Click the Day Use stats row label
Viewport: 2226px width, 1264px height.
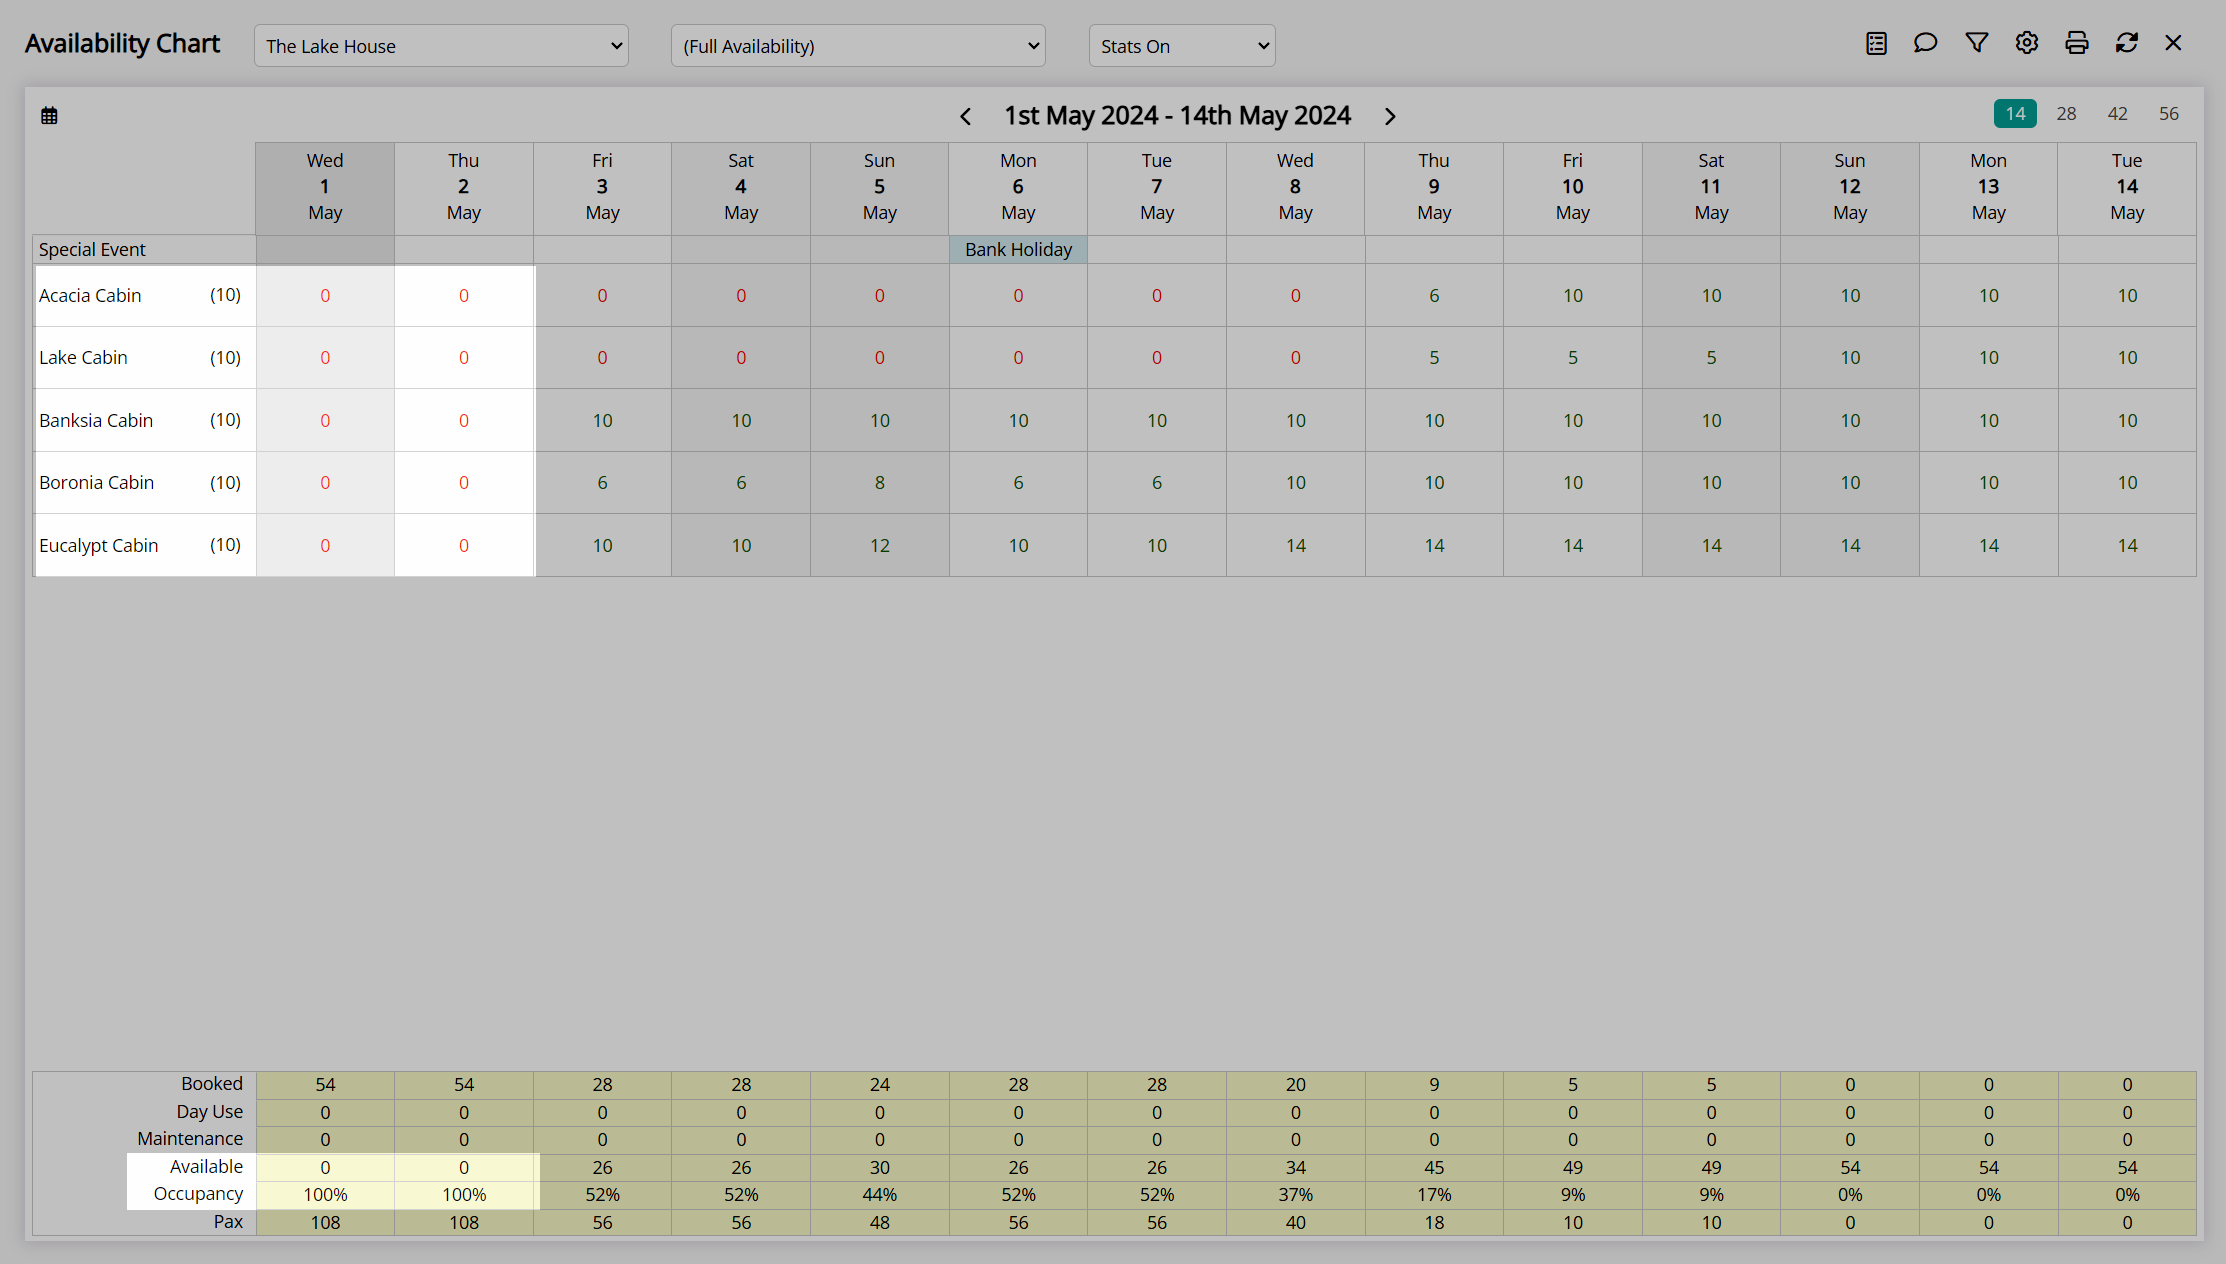pos(209,1112)
